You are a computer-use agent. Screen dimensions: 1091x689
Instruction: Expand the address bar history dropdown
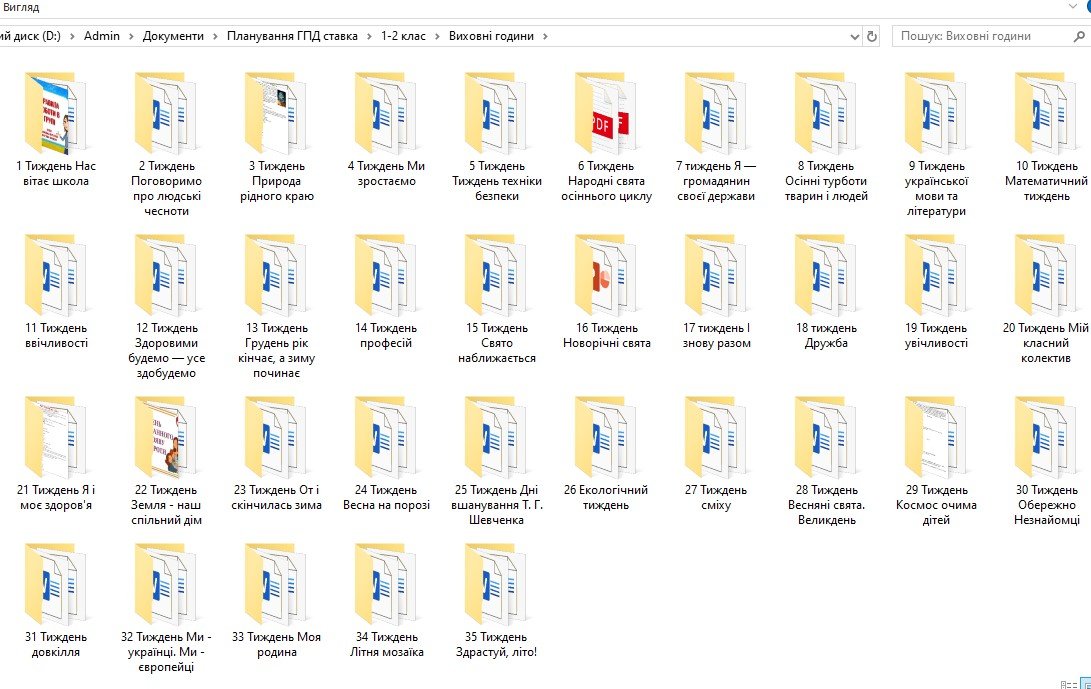854,36
